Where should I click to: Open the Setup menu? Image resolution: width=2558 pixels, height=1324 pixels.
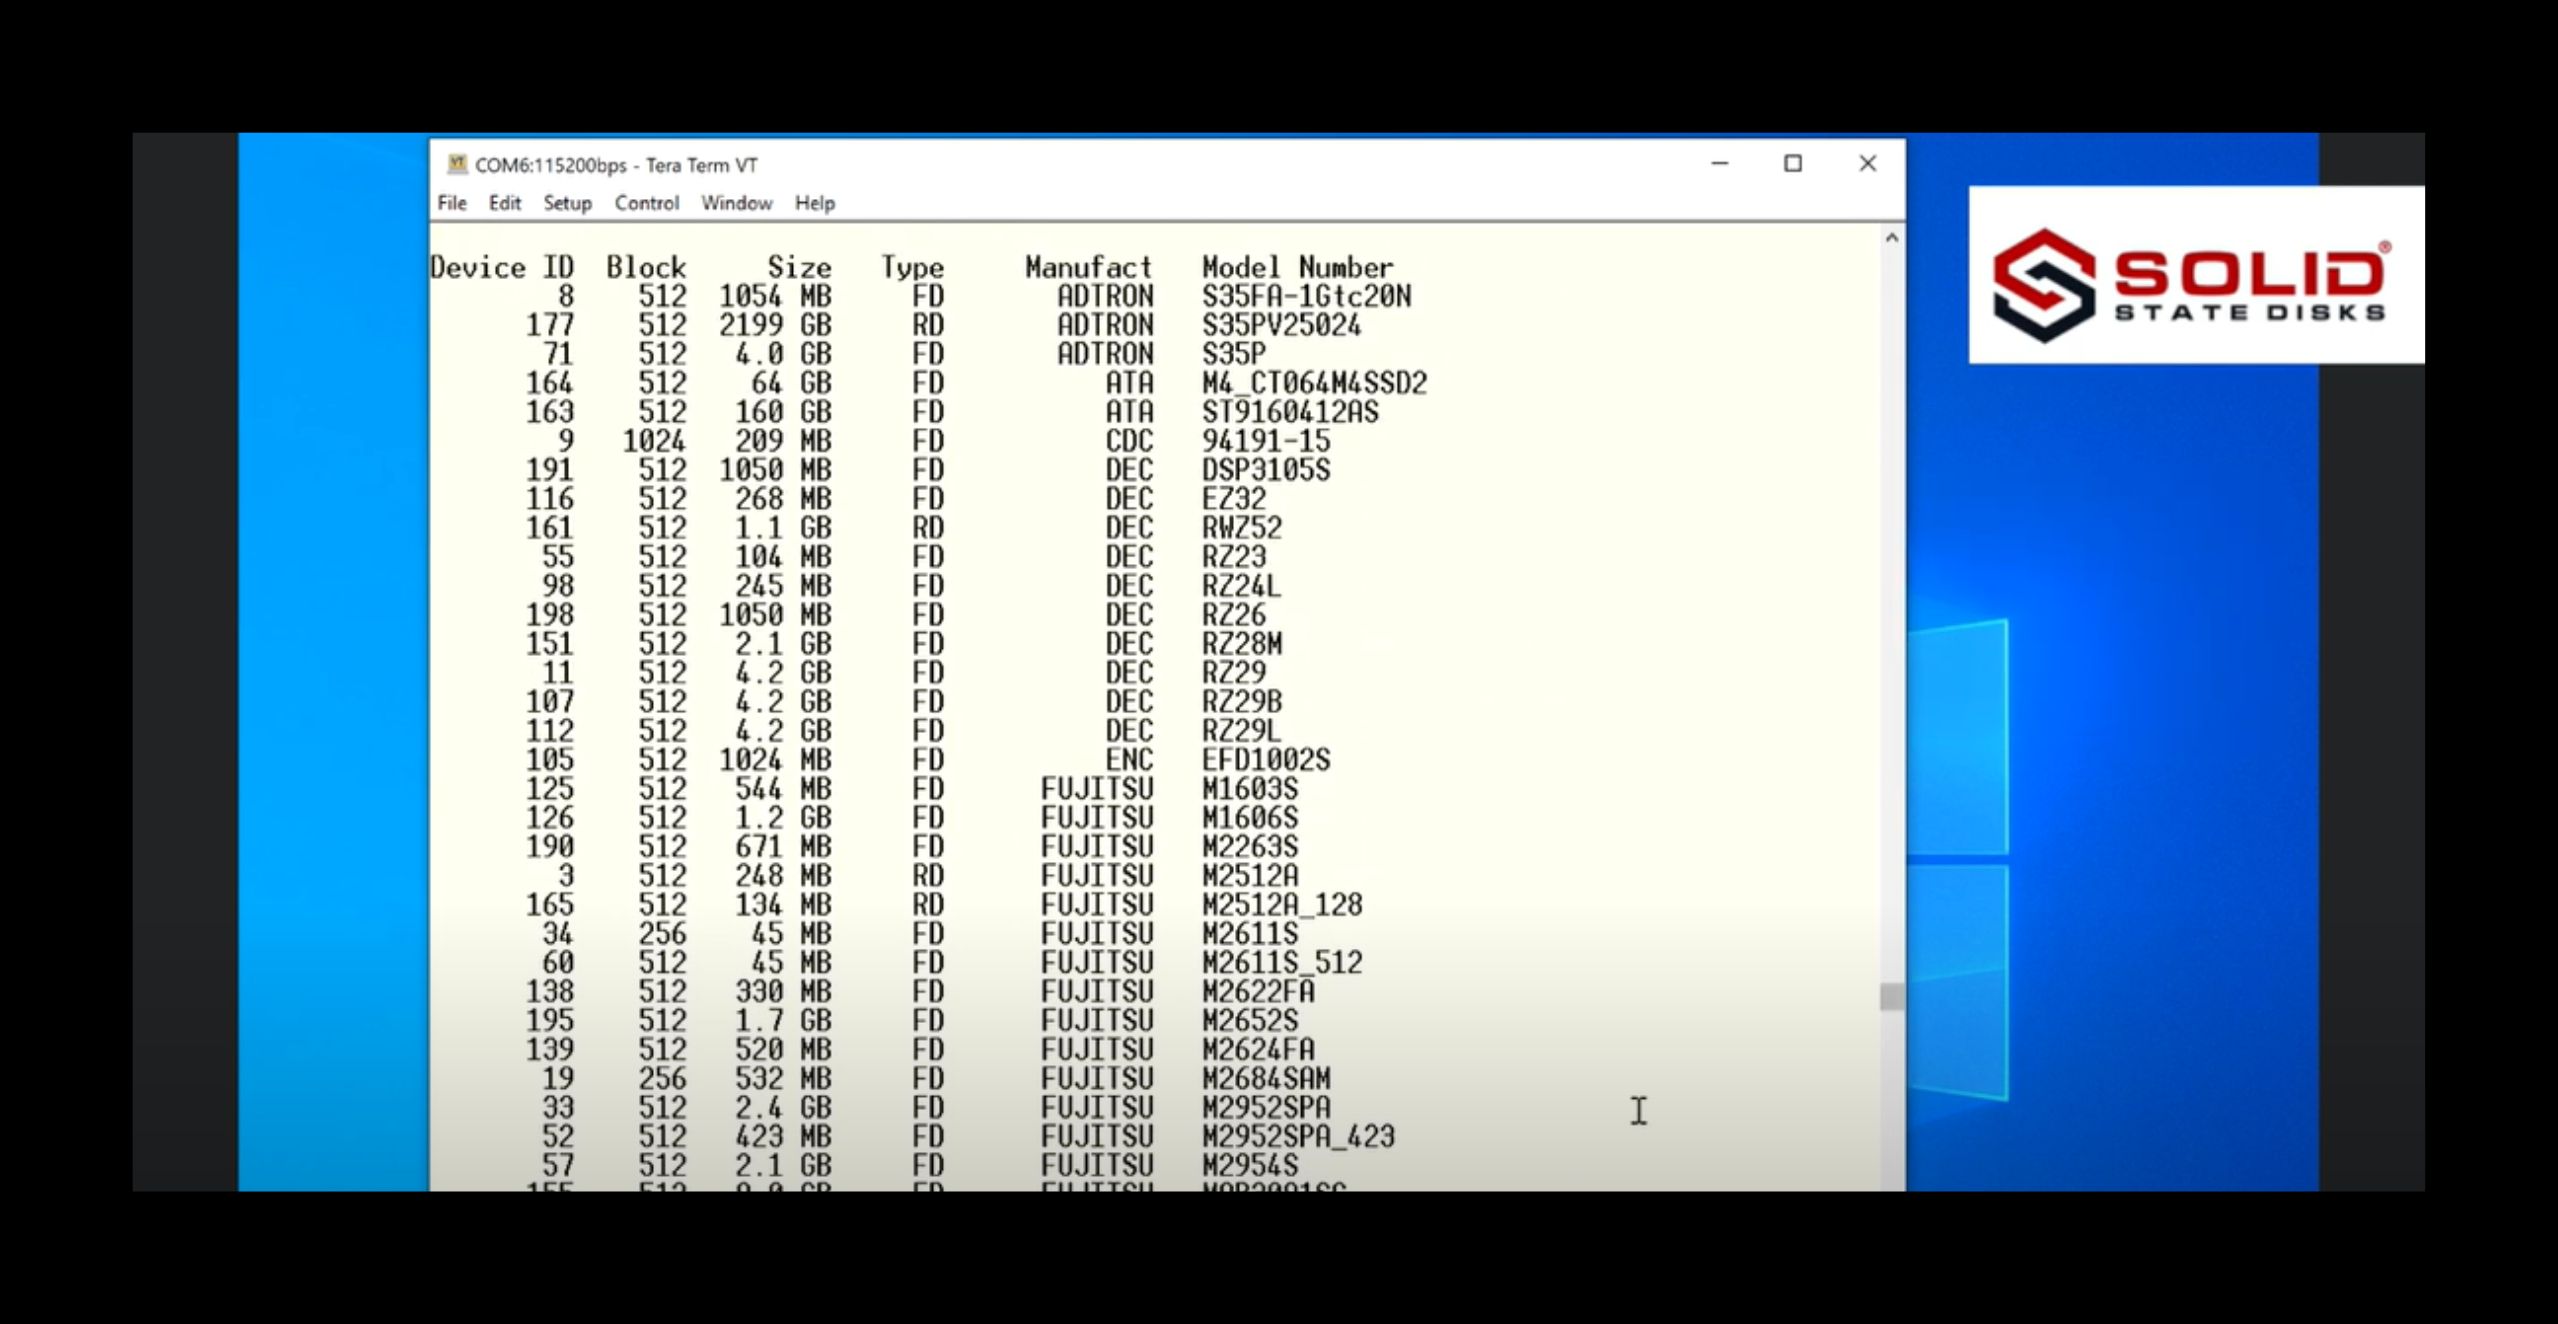coord(567,203)
